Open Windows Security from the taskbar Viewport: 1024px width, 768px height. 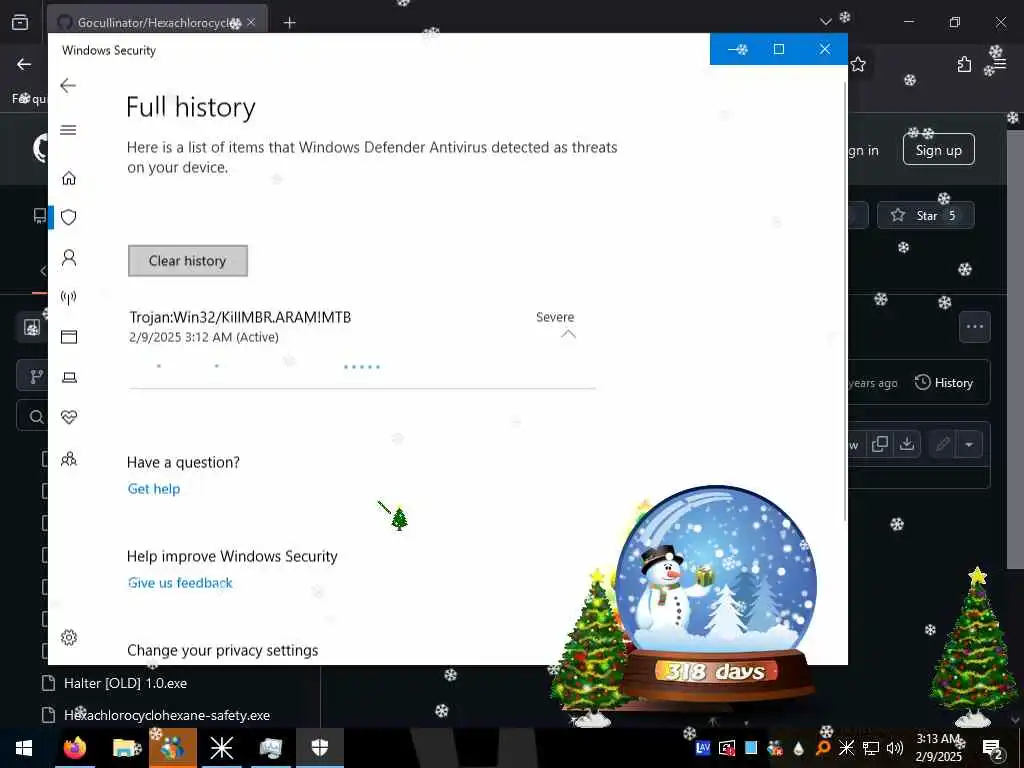(319, 748)
